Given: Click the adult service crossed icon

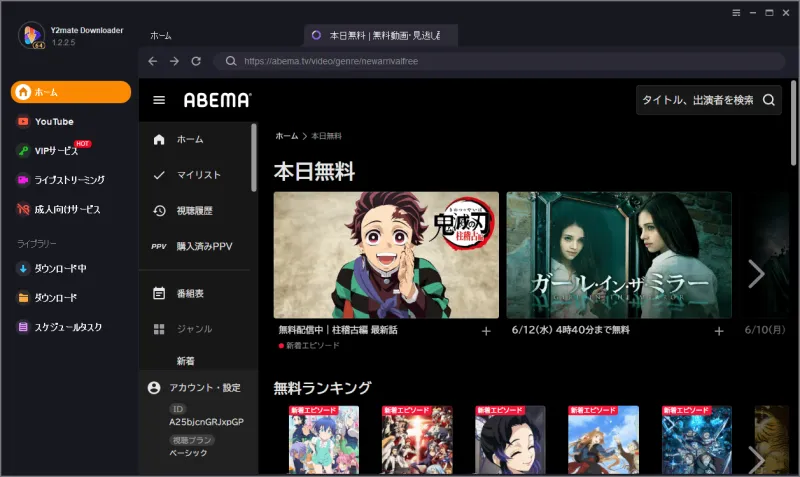Looking at the screenshot, I should (x=23, y=209).
